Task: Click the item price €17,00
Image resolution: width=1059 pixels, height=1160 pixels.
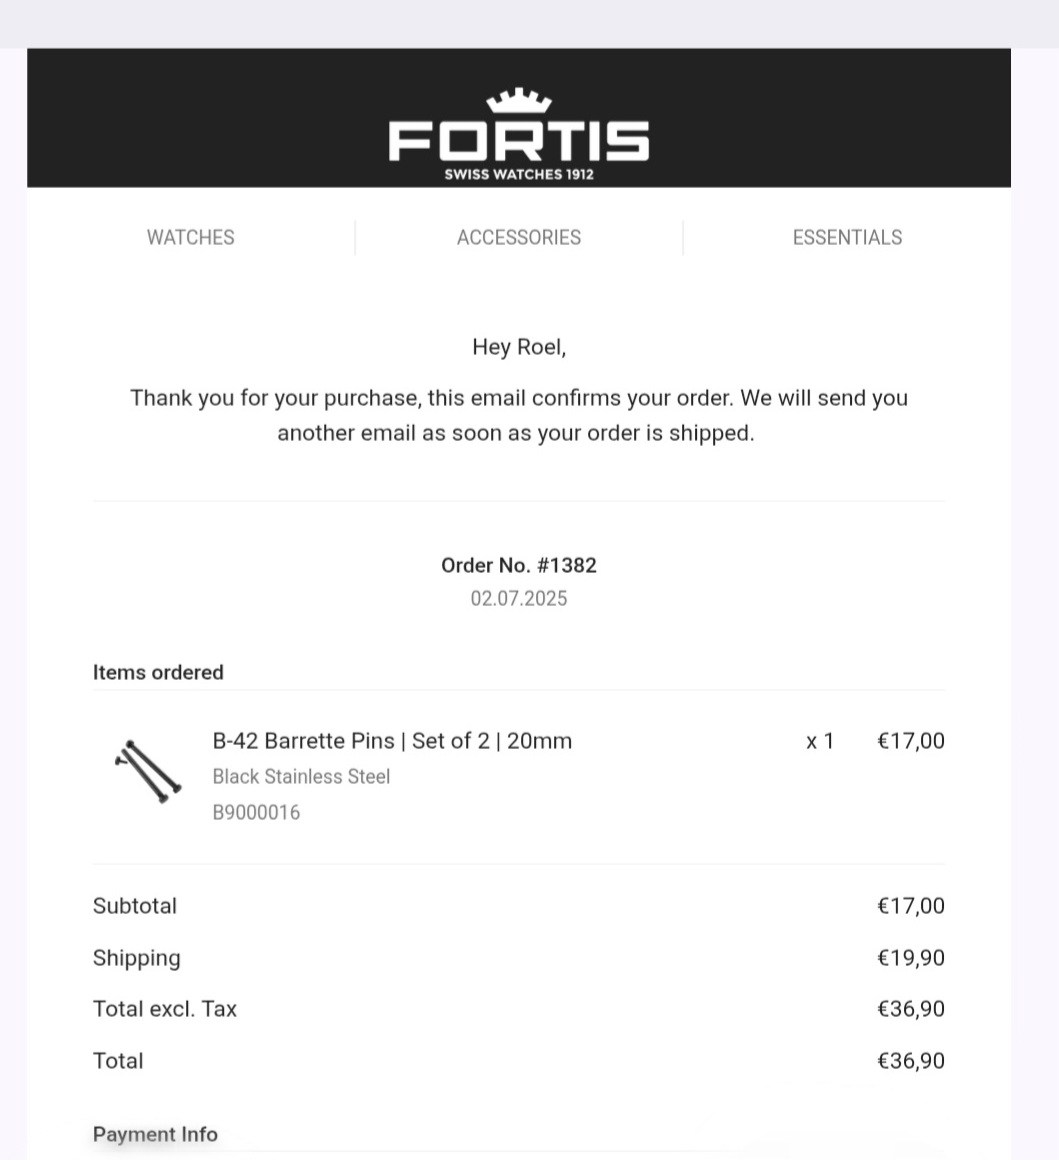Action: 911,741
